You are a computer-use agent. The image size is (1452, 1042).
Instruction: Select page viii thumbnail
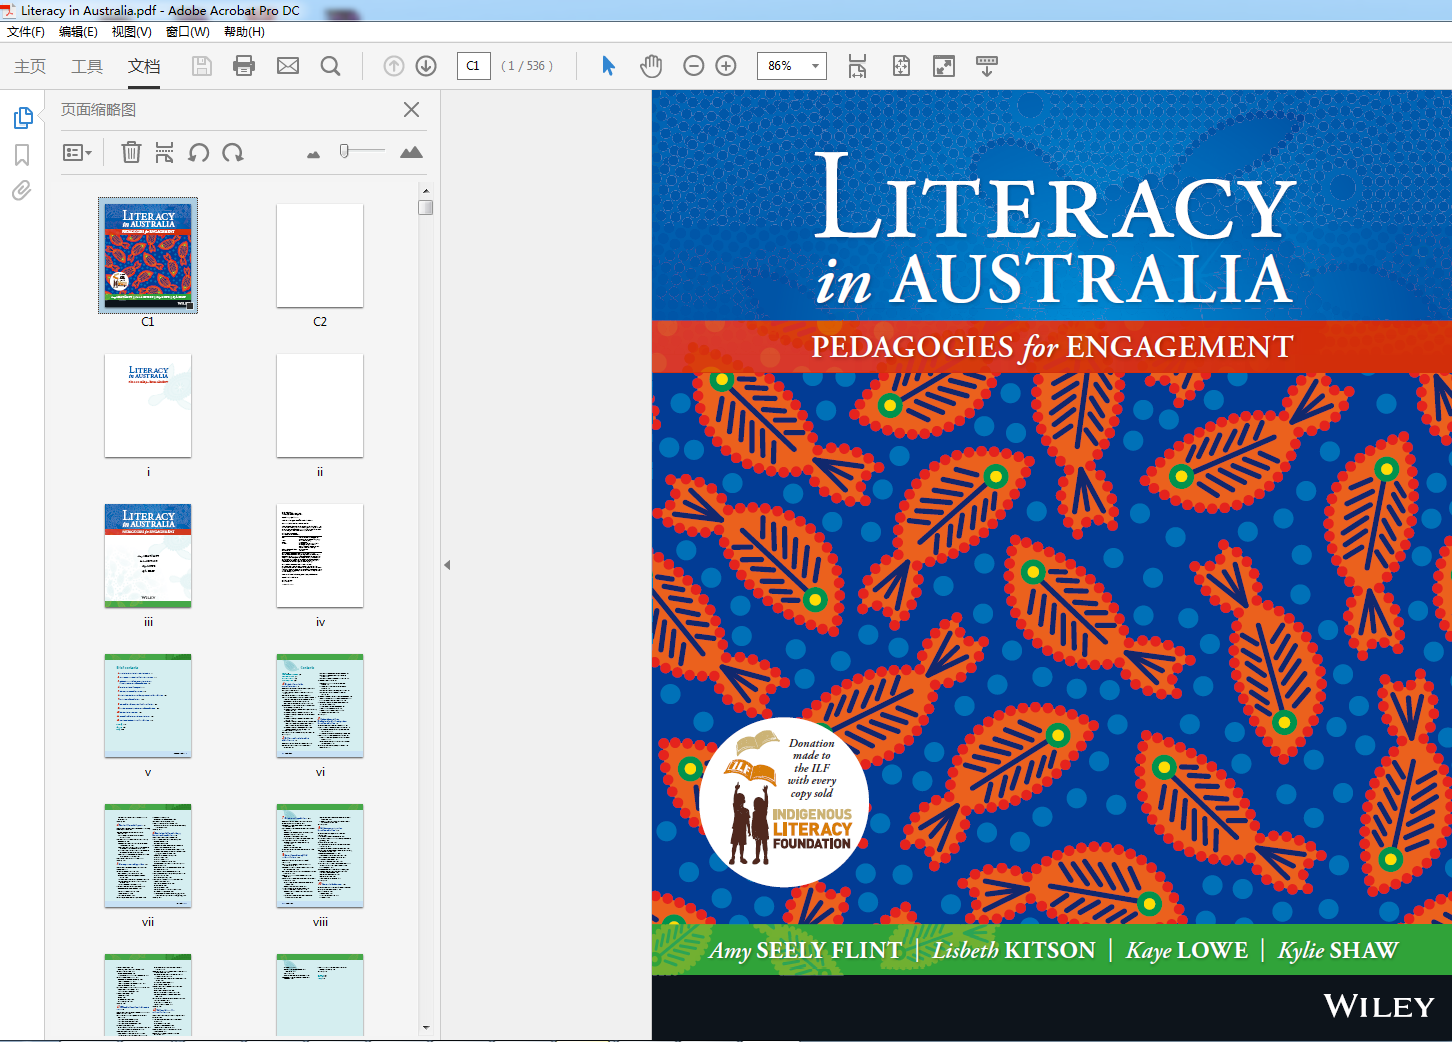pos(320,856)
